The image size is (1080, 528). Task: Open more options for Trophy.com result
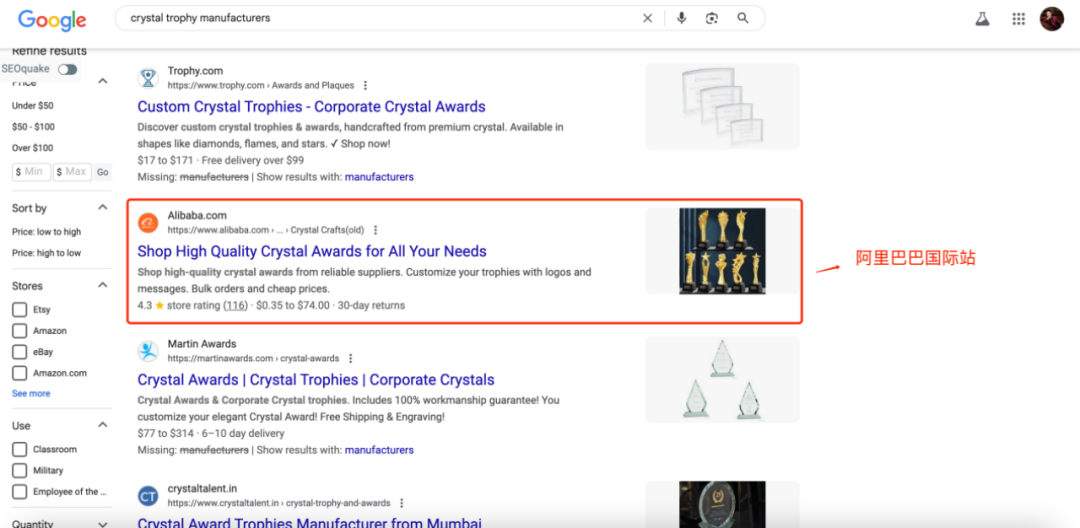[365, 86]
